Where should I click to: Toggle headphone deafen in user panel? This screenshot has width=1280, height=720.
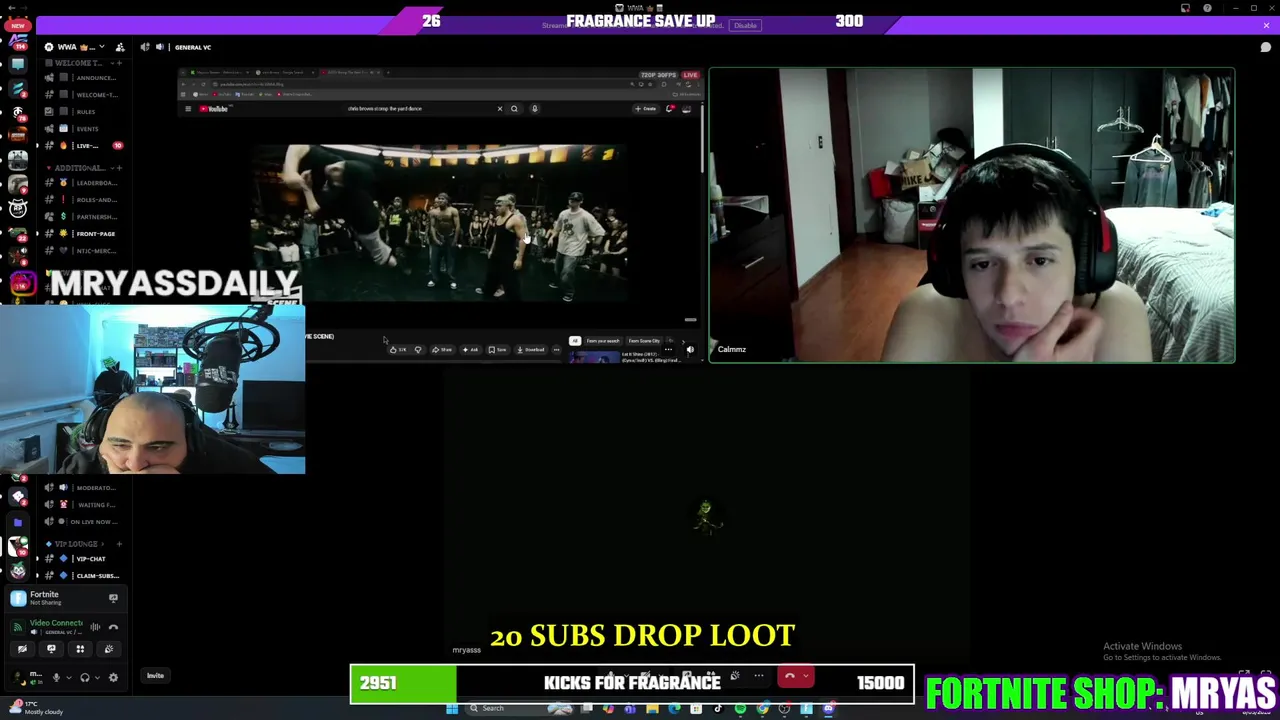point(85,677)
